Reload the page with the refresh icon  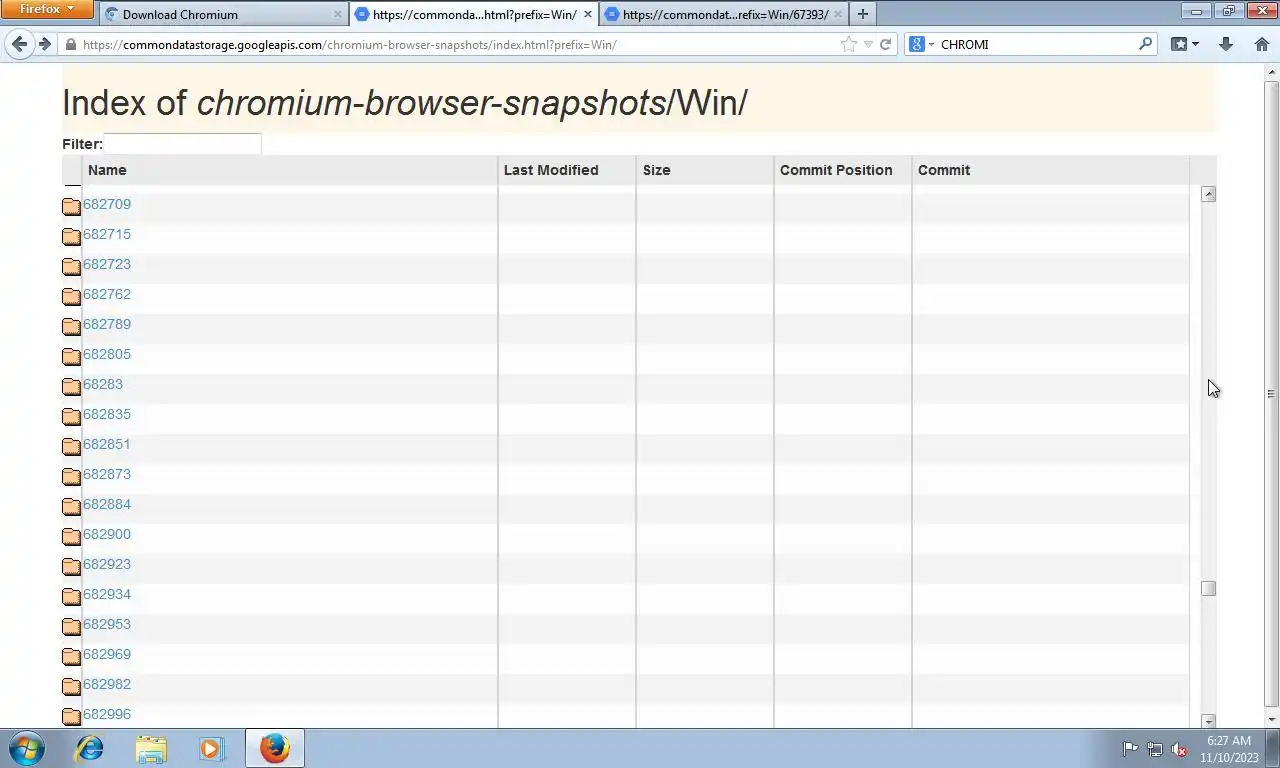tap(885, 44)
